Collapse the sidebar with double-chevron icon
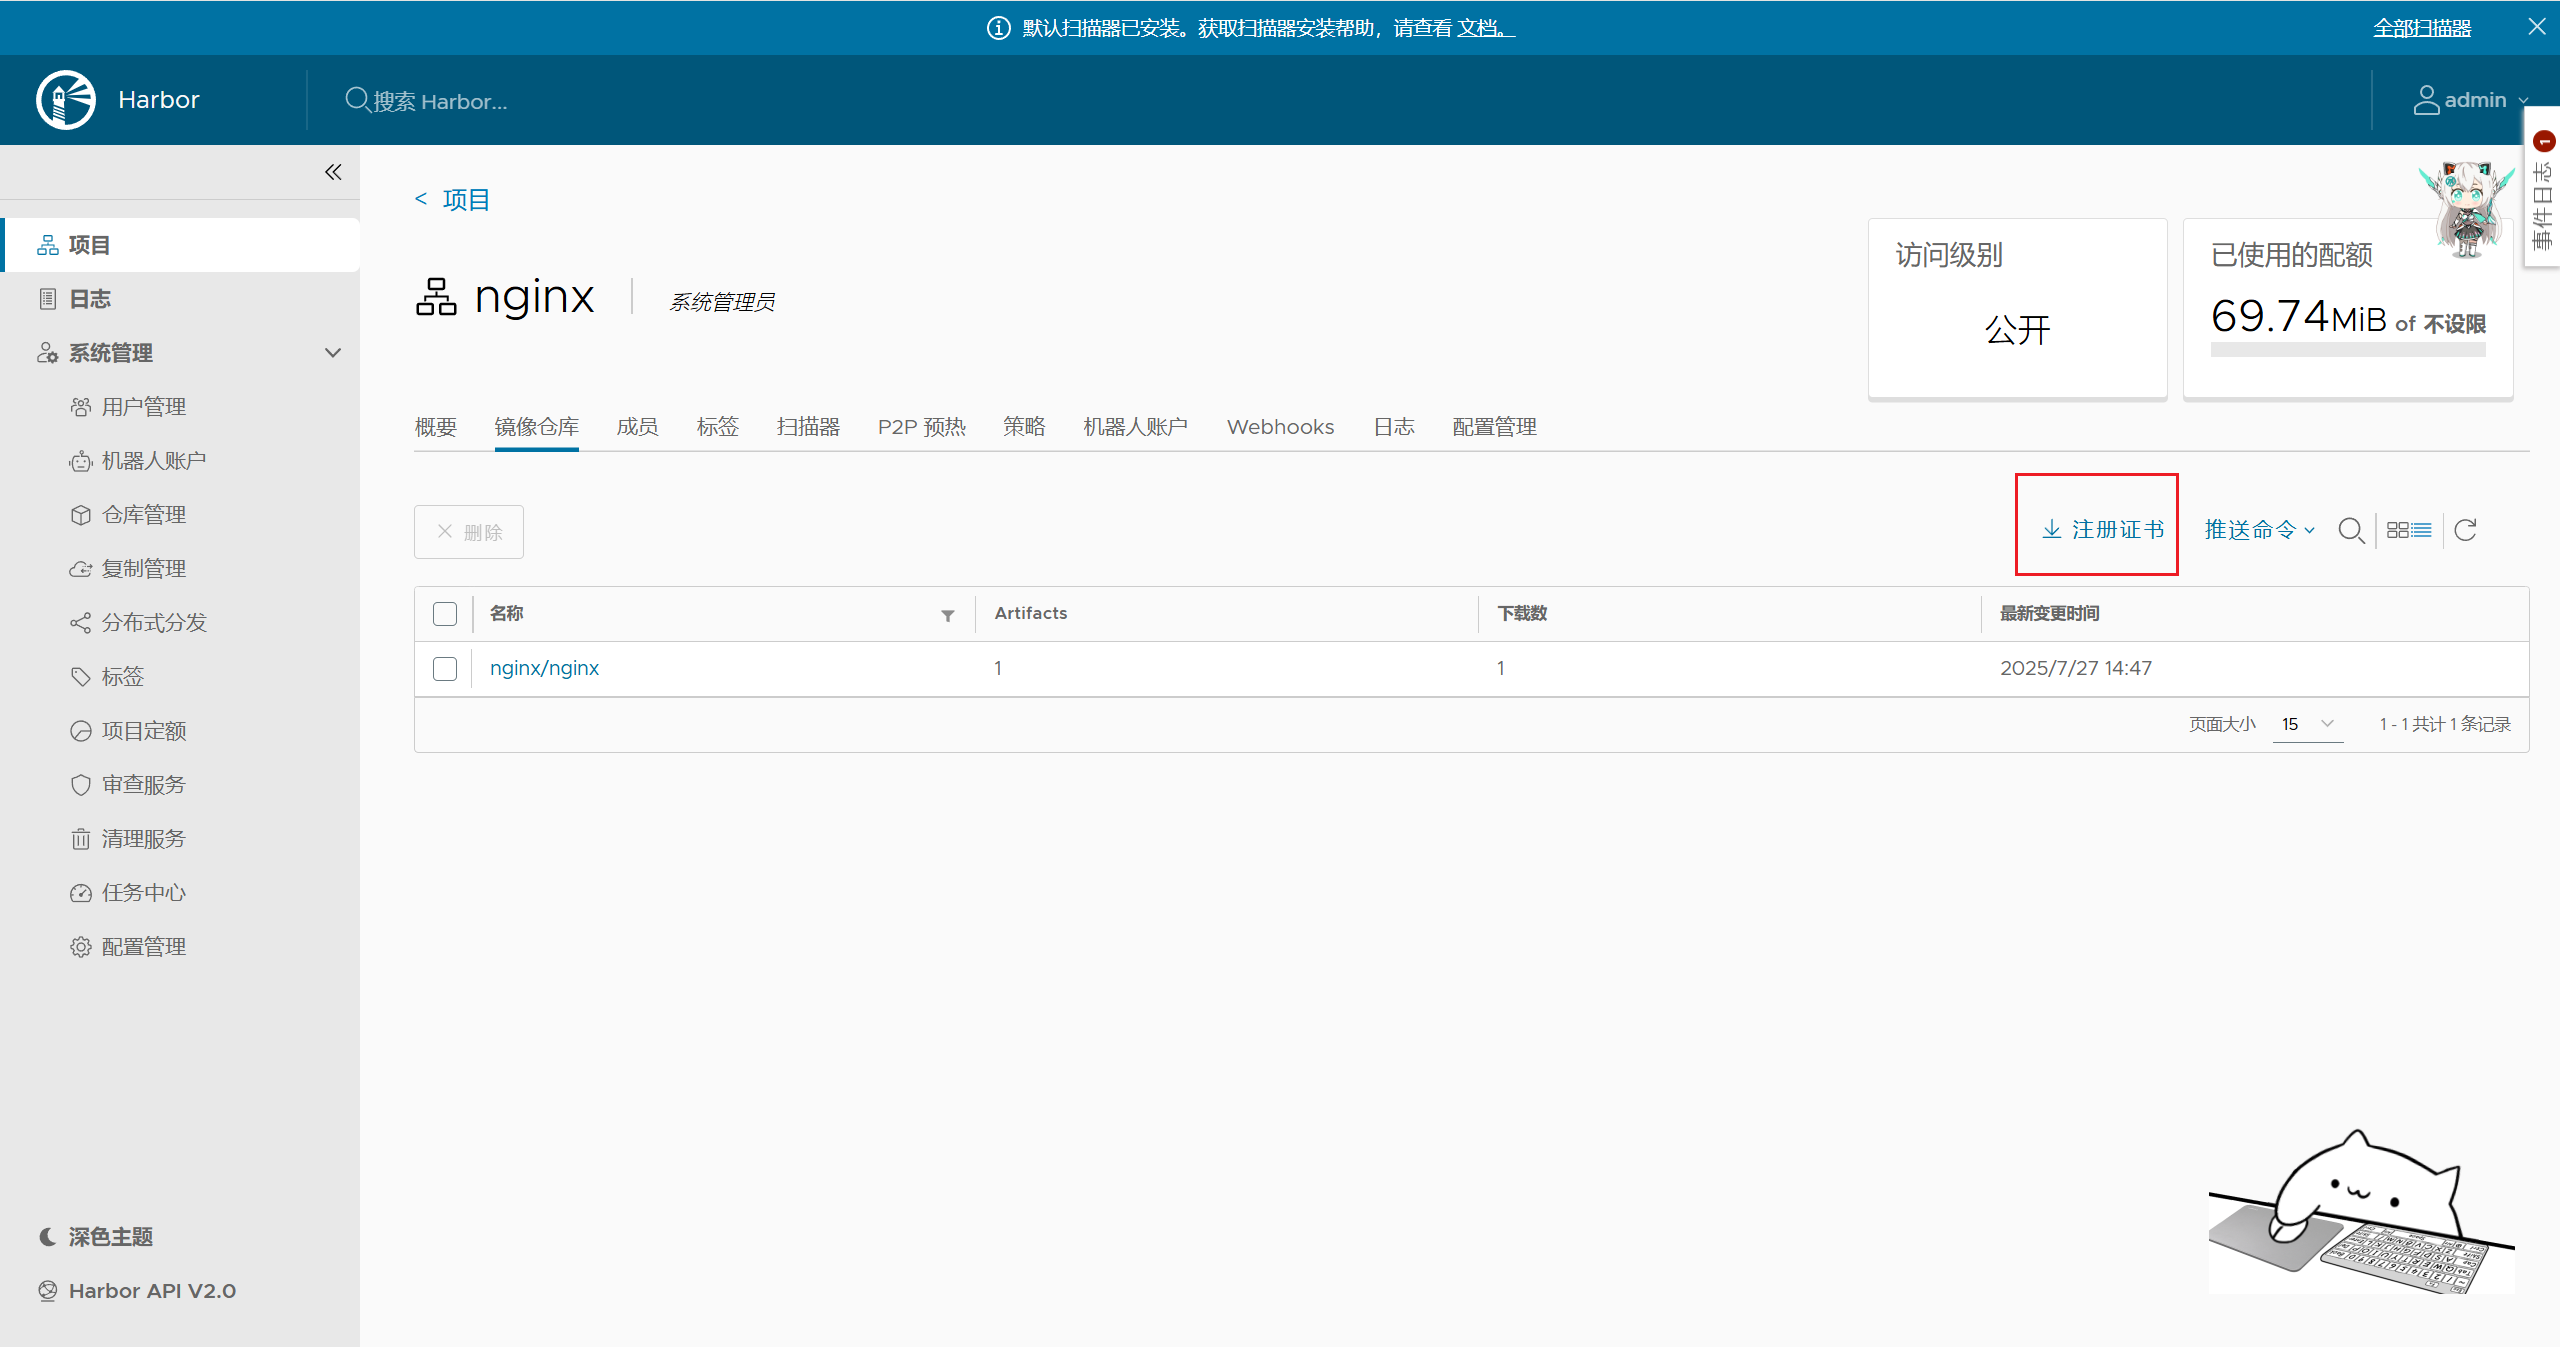Screen dimensions: 2560x1347 click(333, 172)
